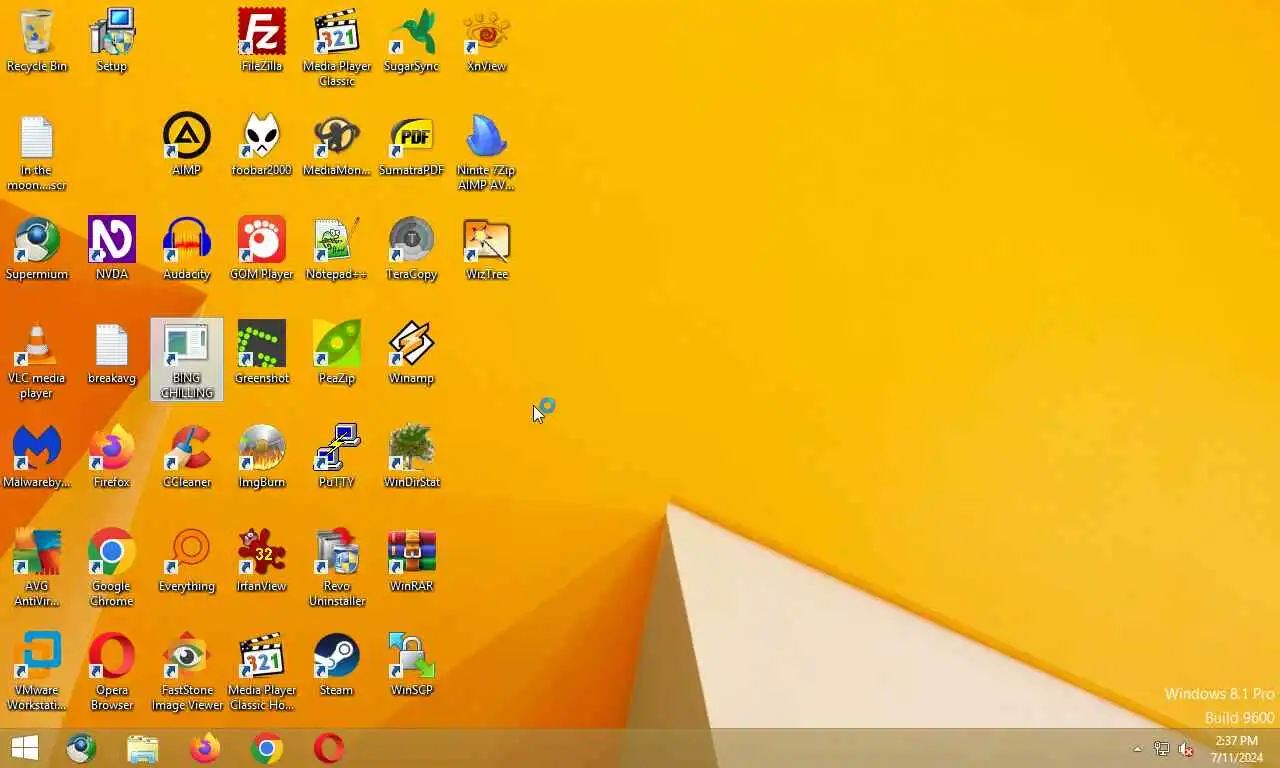Image resolution: width=1280 pixels, height=768 pixels.
Task: Open the Windows Start button
Action: 25,748
